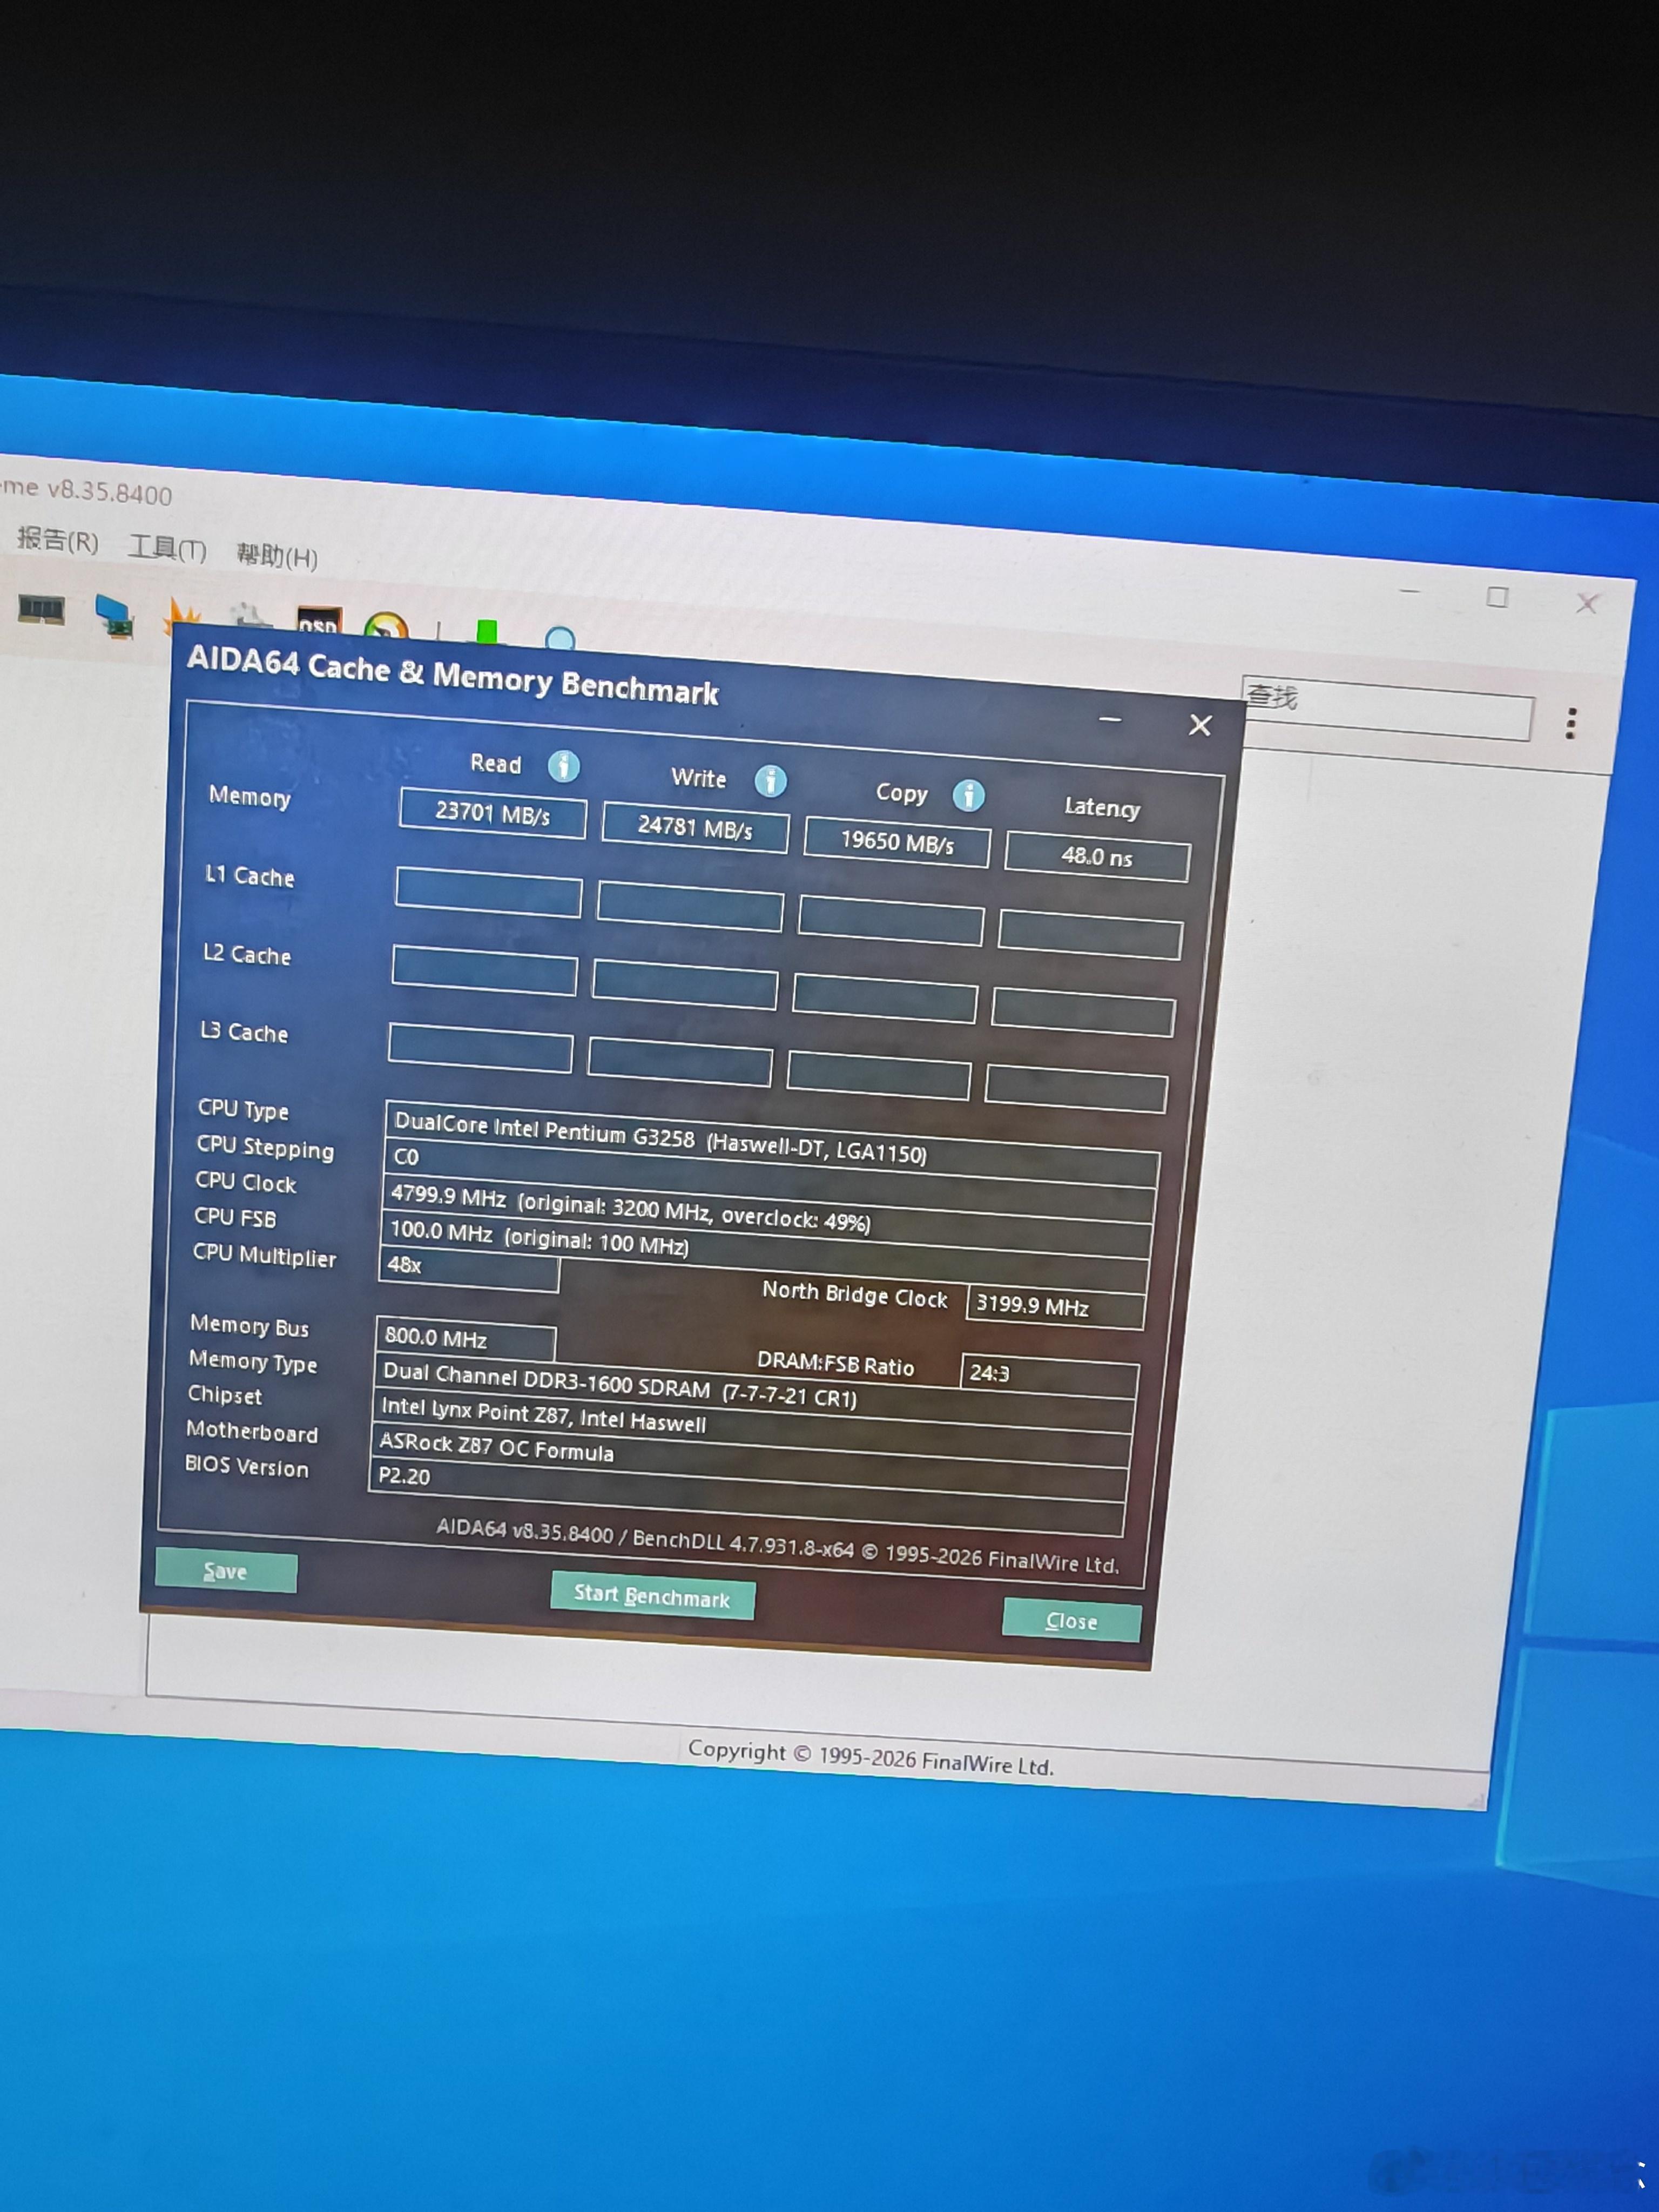Viewport: 1659px width, 2212px height.
Task: Click the DRAM:FSB Ratio value 24:3
Action: tap(1049, 1375)
